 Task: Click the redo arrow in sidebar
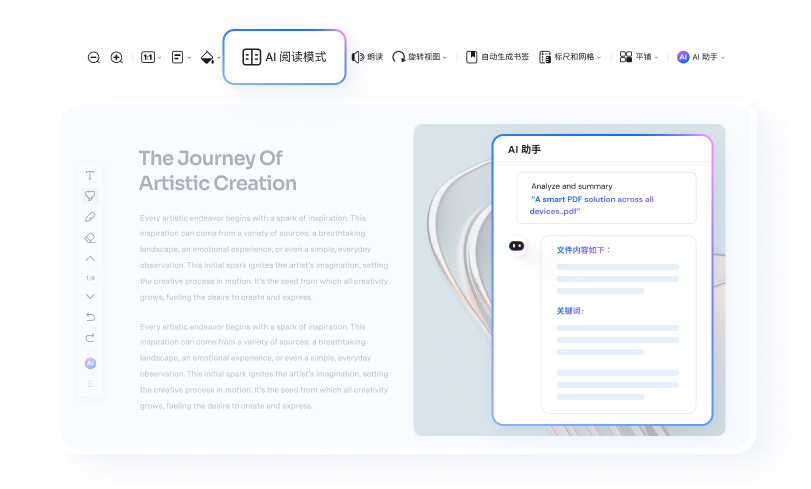coord(90,338)
